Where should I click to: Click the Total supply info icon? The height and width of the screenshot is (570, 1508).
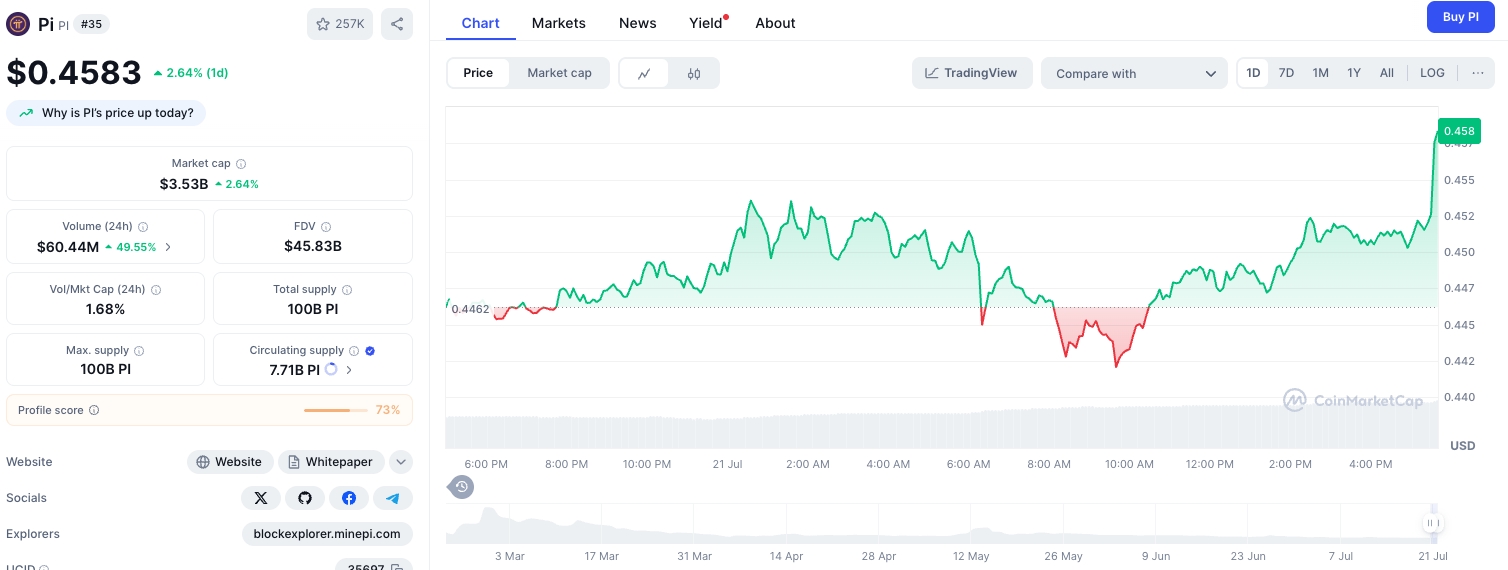[x=347, y=290]
